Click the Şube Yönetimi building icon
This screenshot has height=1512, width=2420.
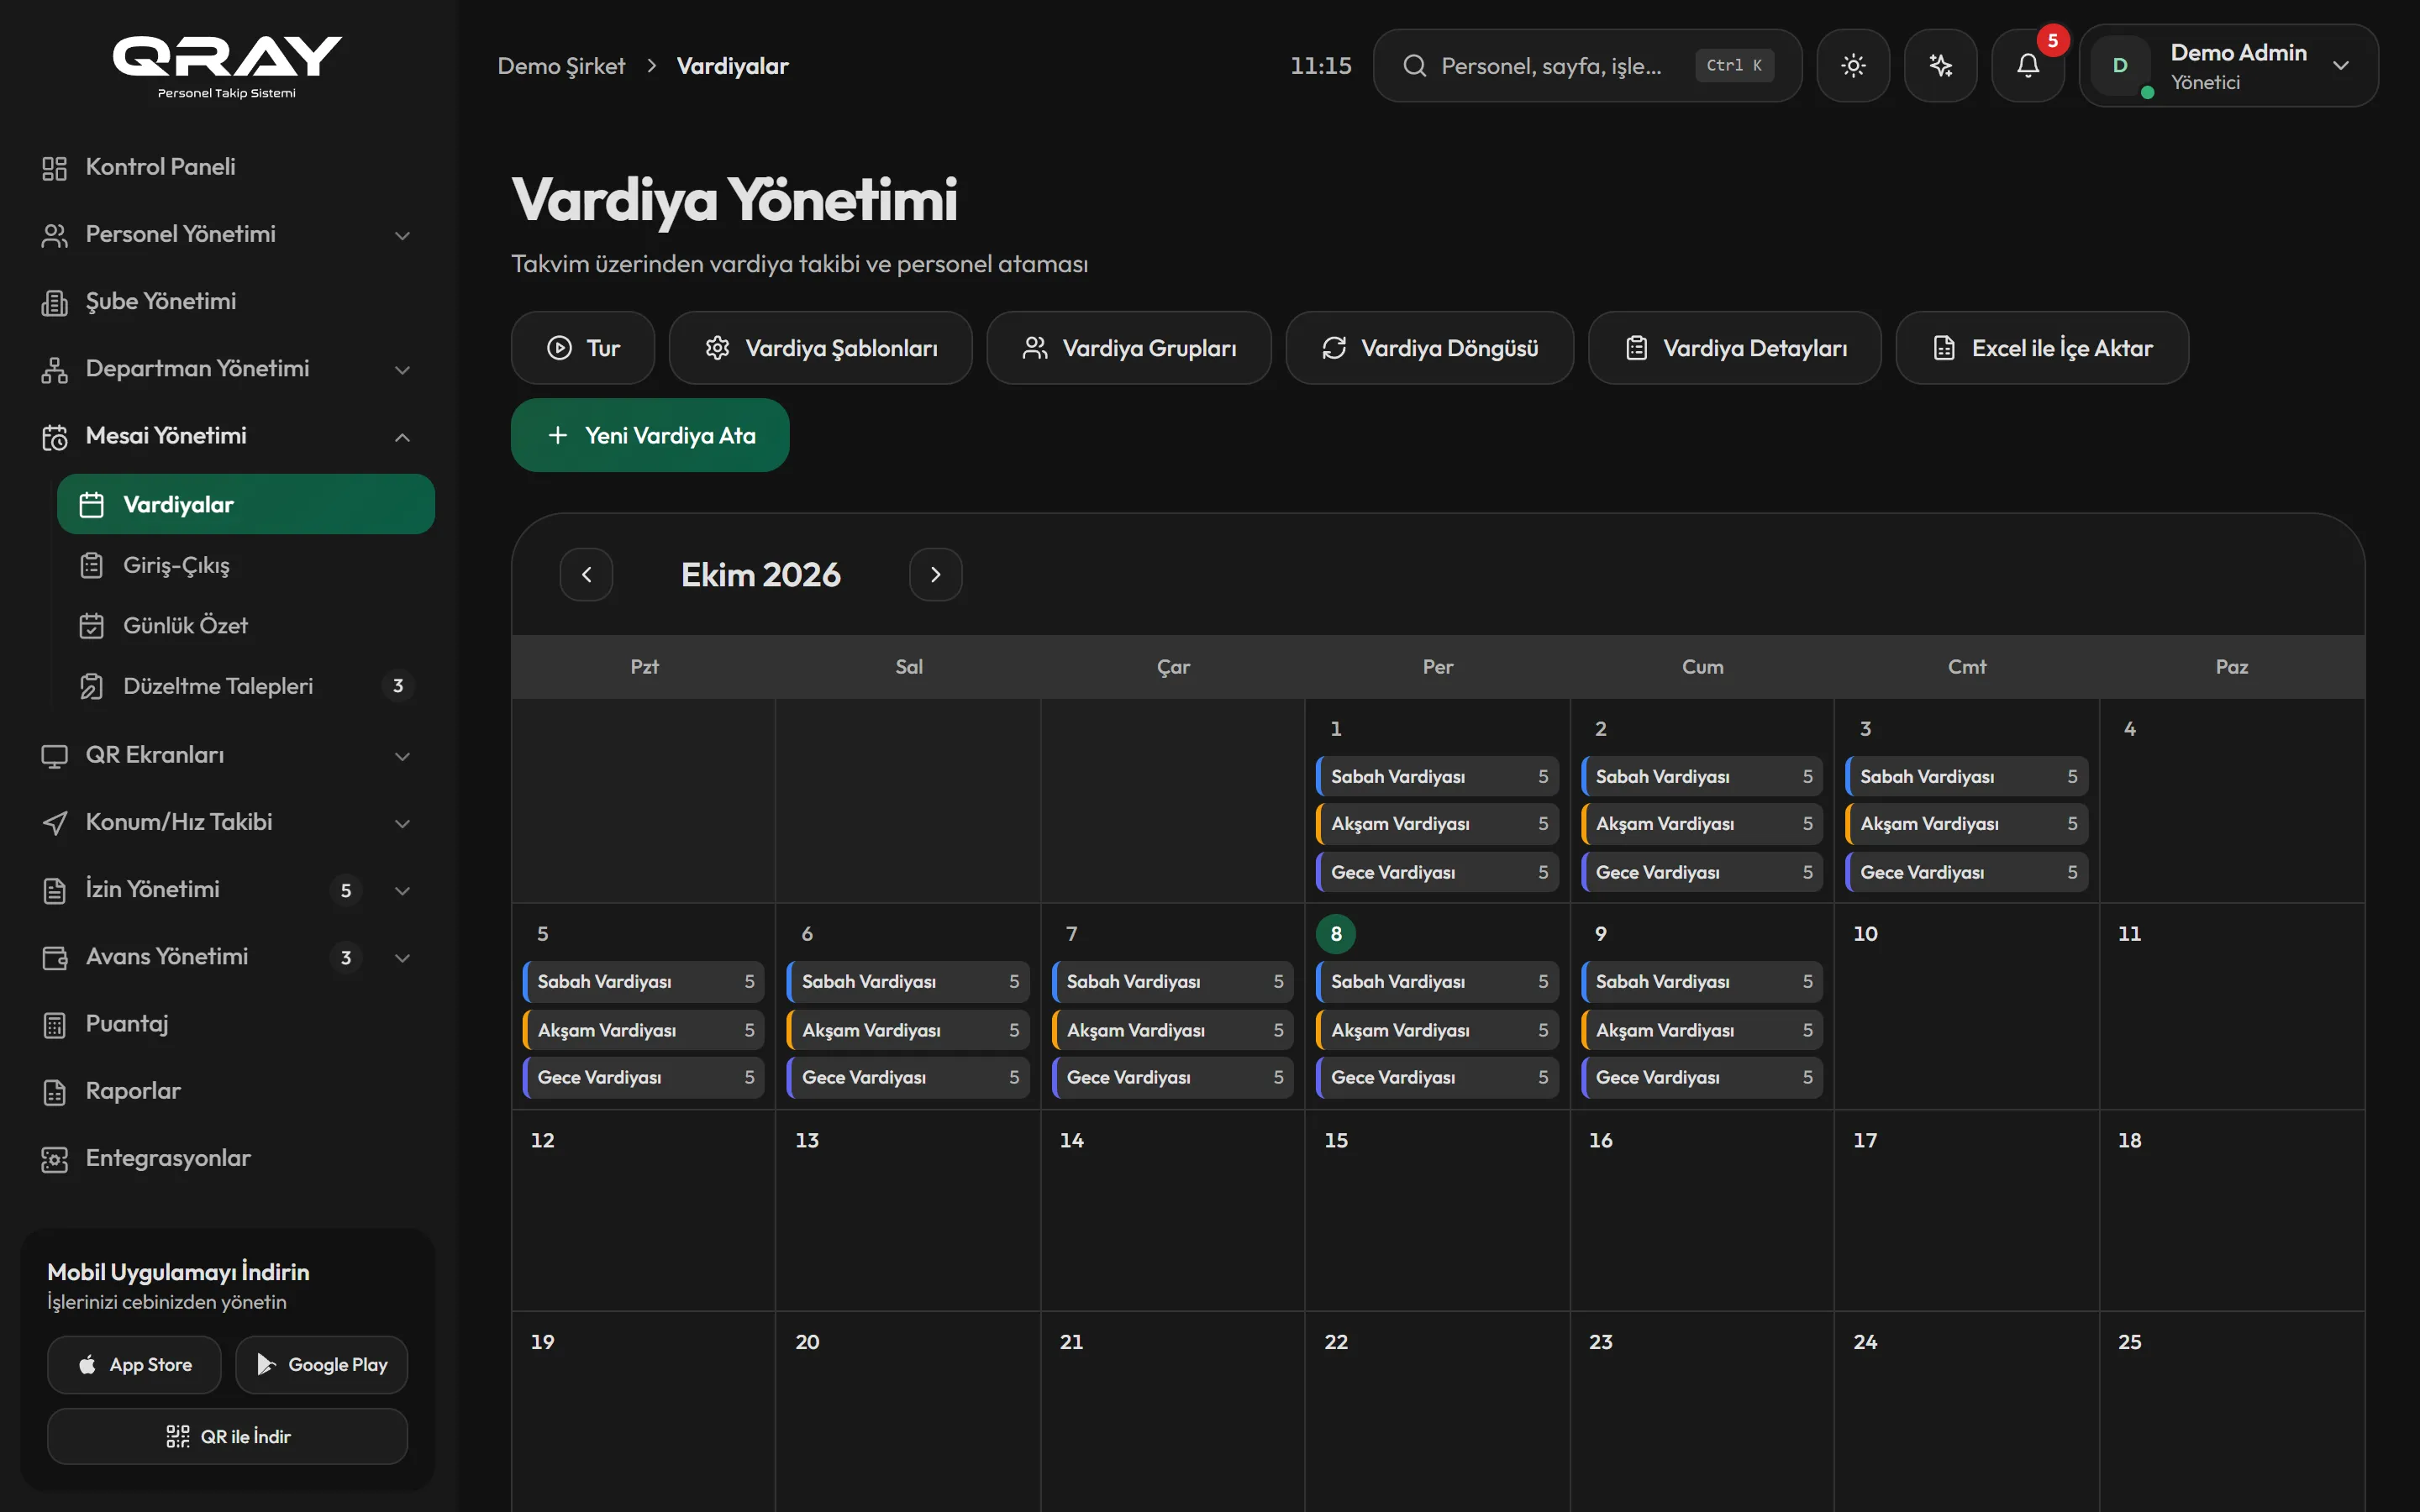pos(55,302)
